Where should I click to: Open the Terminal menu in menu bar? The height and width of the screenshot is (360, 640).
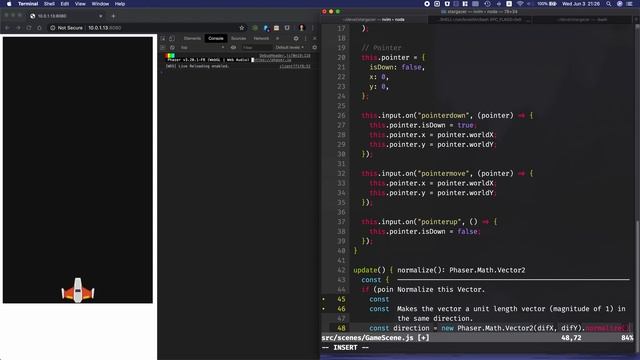coord(28,4)
